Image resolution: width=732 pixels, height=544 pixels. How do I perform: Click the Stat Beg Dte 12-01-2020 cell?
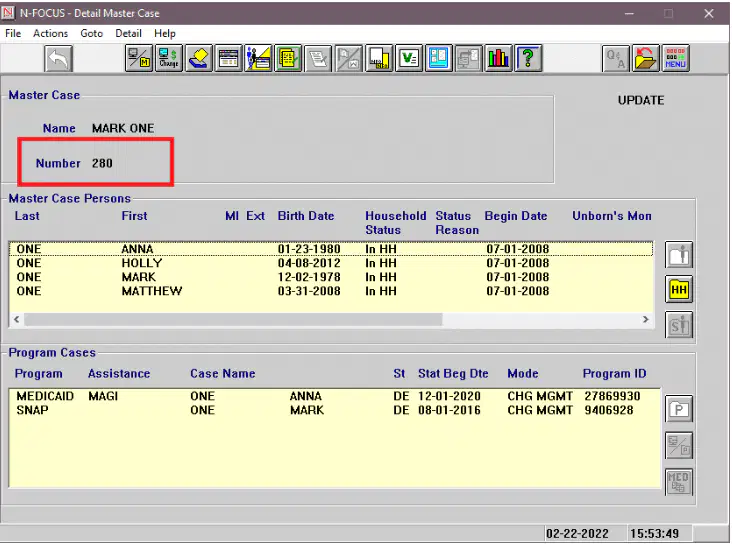(x=449, y=396)
